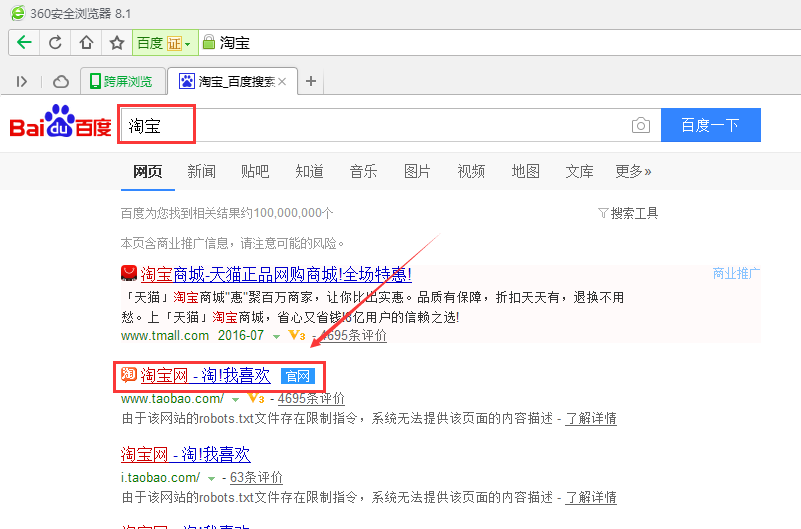Click the www.taobao.com/ URL text
Image resolution: width=801 pixels, height=529 pixels.
pos(172,398)
